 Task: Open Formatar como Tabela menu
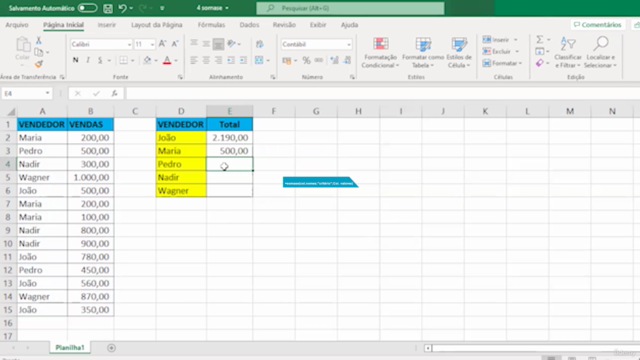click(x=422, y=52)
